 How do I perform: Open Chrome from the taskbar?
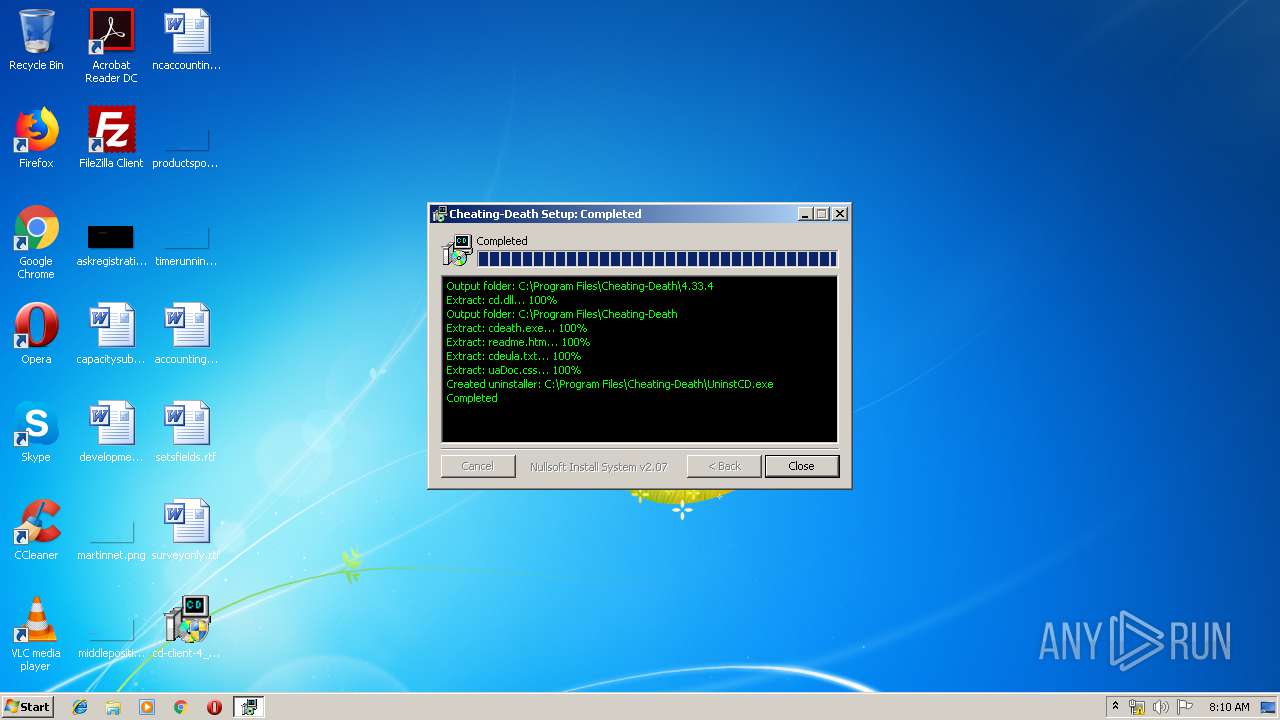(x=180, y=707)
